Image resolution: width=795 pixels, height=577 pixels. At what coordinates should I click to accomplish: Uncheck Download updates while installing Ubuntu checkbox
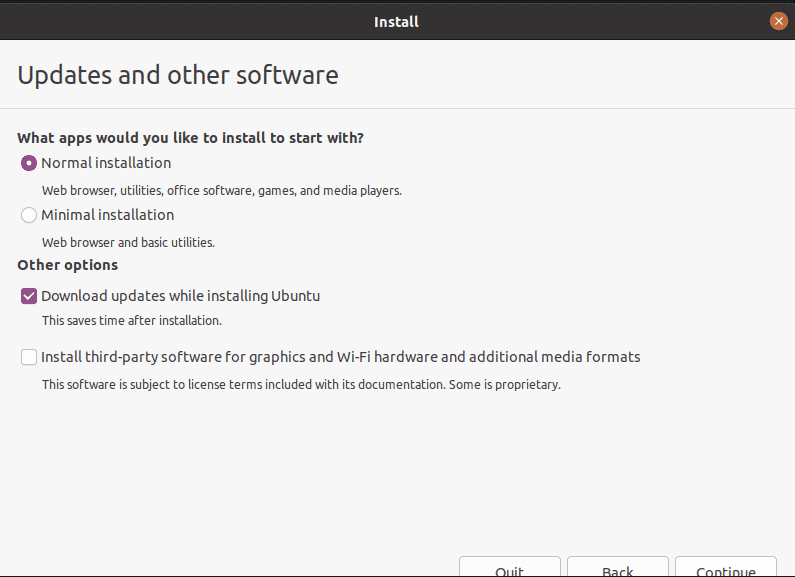(x=29, y=296)
